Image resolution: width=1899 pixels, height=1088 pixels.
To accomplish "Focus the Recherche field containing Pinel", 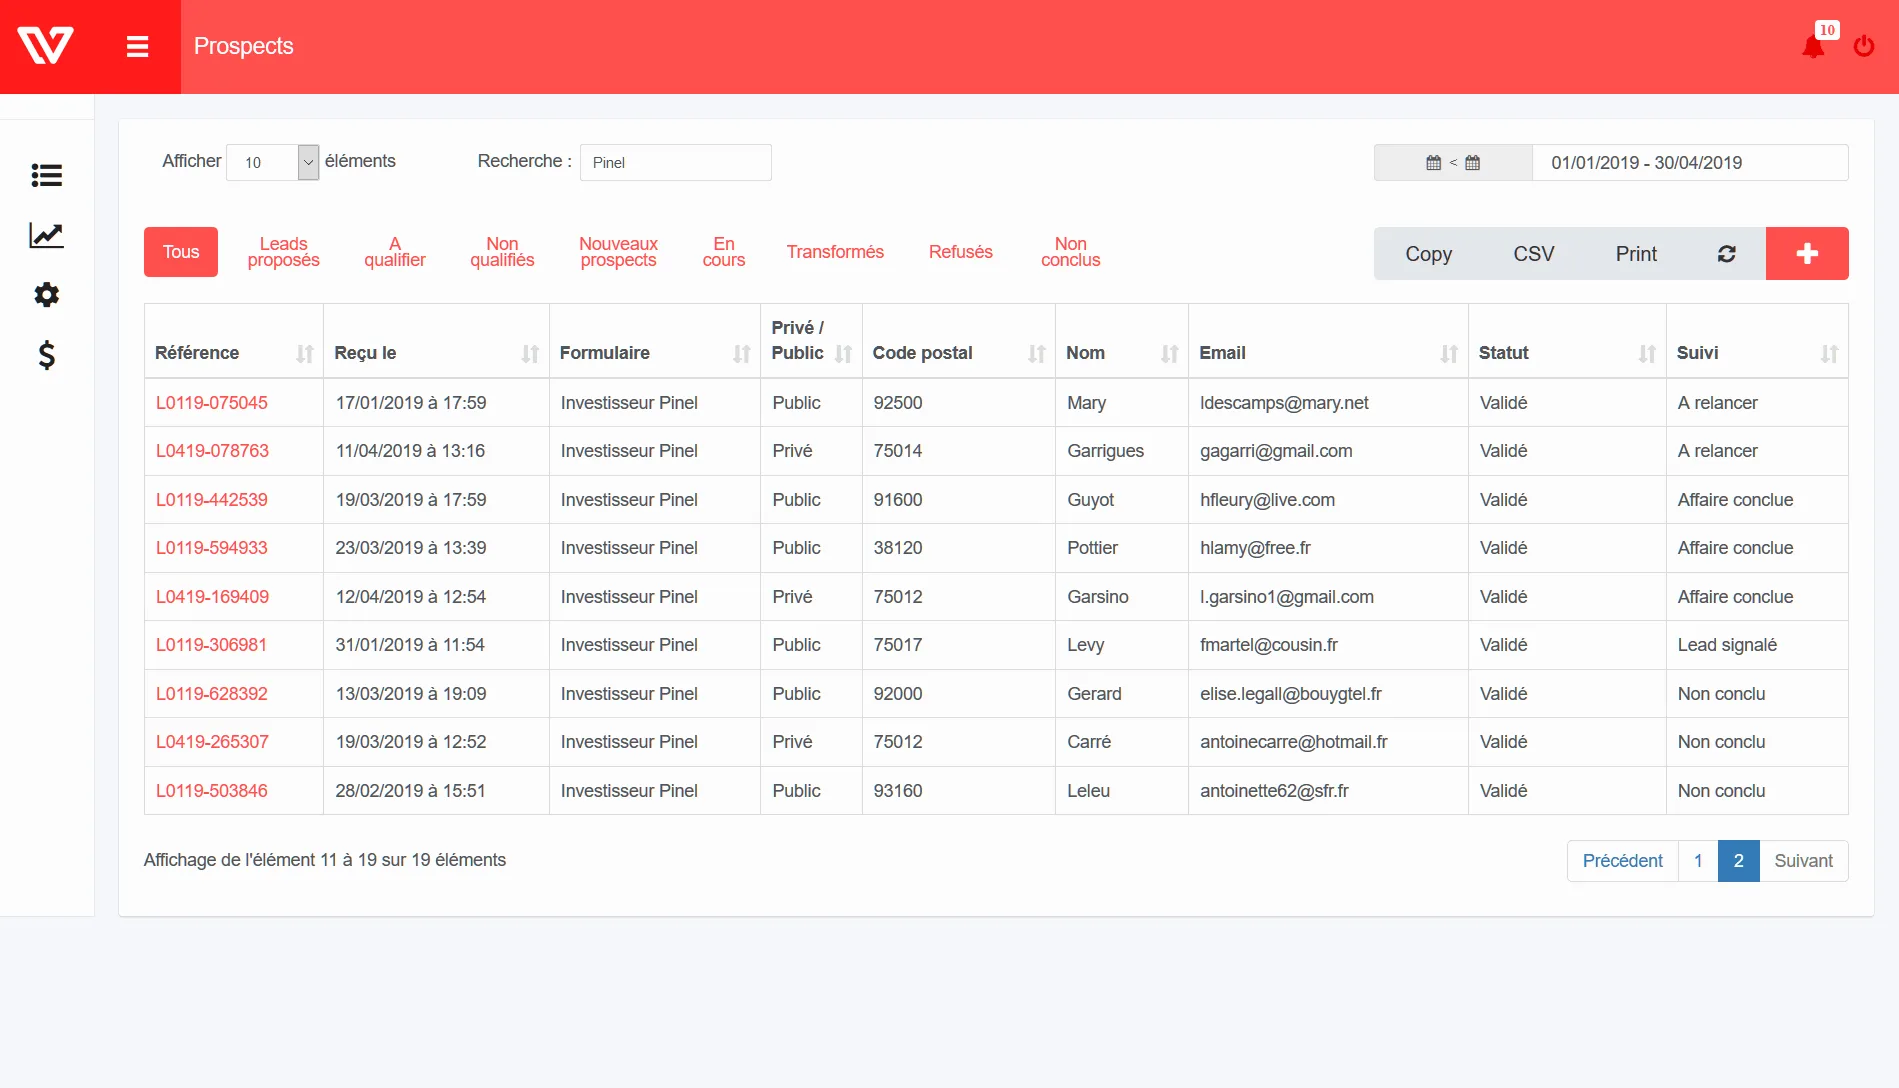I will coord(675,163).
